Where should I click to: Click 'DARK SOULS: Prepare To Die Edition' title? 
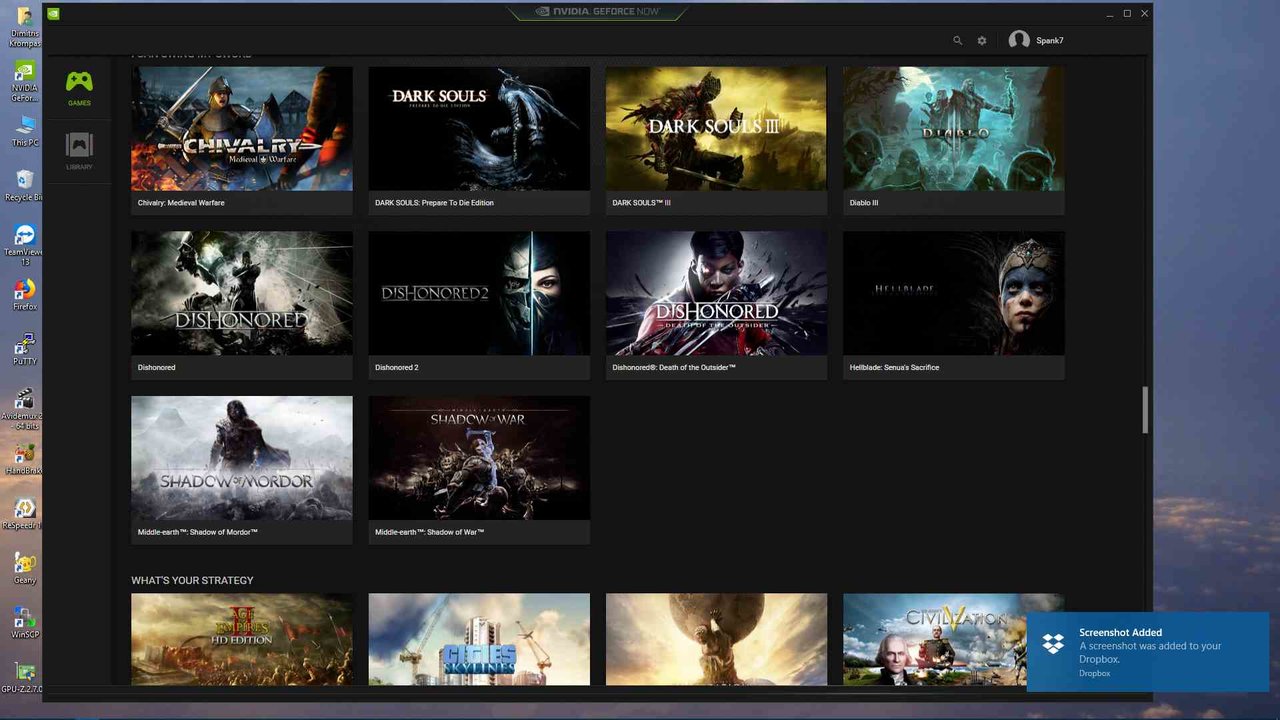(x=434, y=203)
